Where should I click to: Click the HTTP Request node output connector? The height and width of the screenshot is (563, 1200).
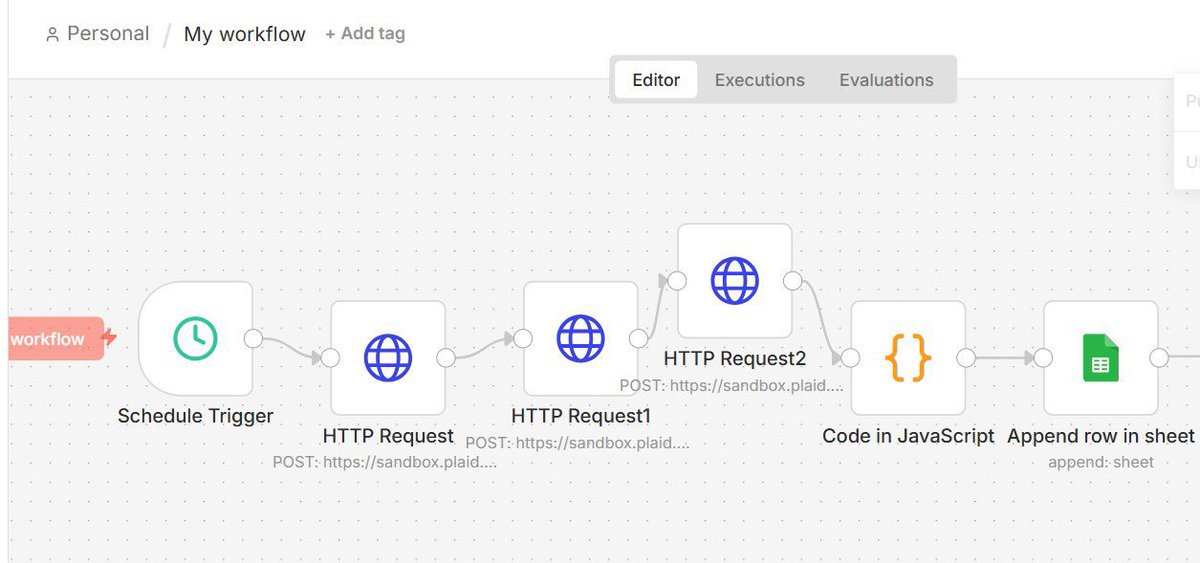point(447,357)
